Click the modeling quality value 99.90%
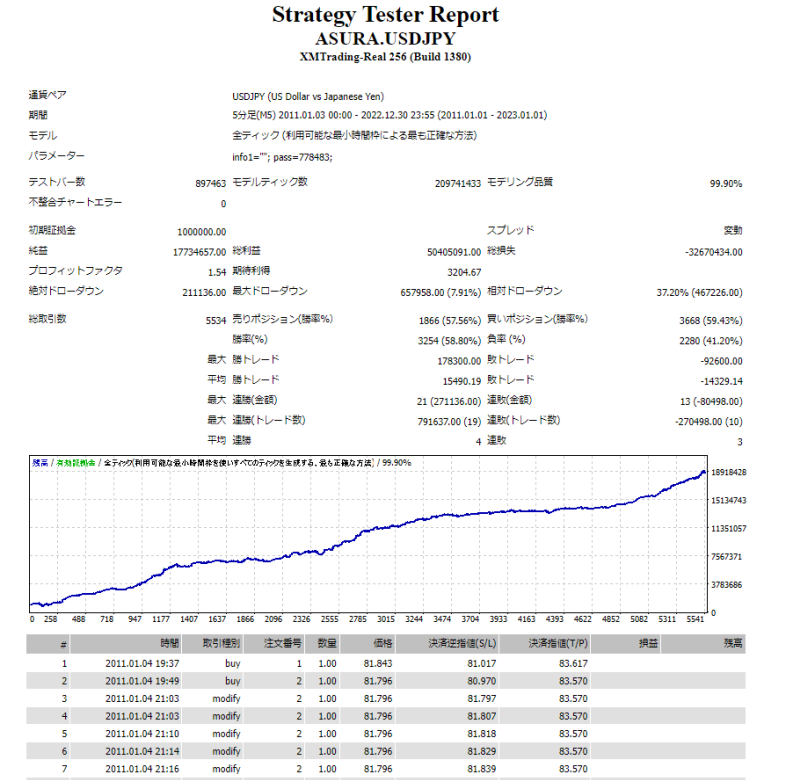 click(725, 183)
